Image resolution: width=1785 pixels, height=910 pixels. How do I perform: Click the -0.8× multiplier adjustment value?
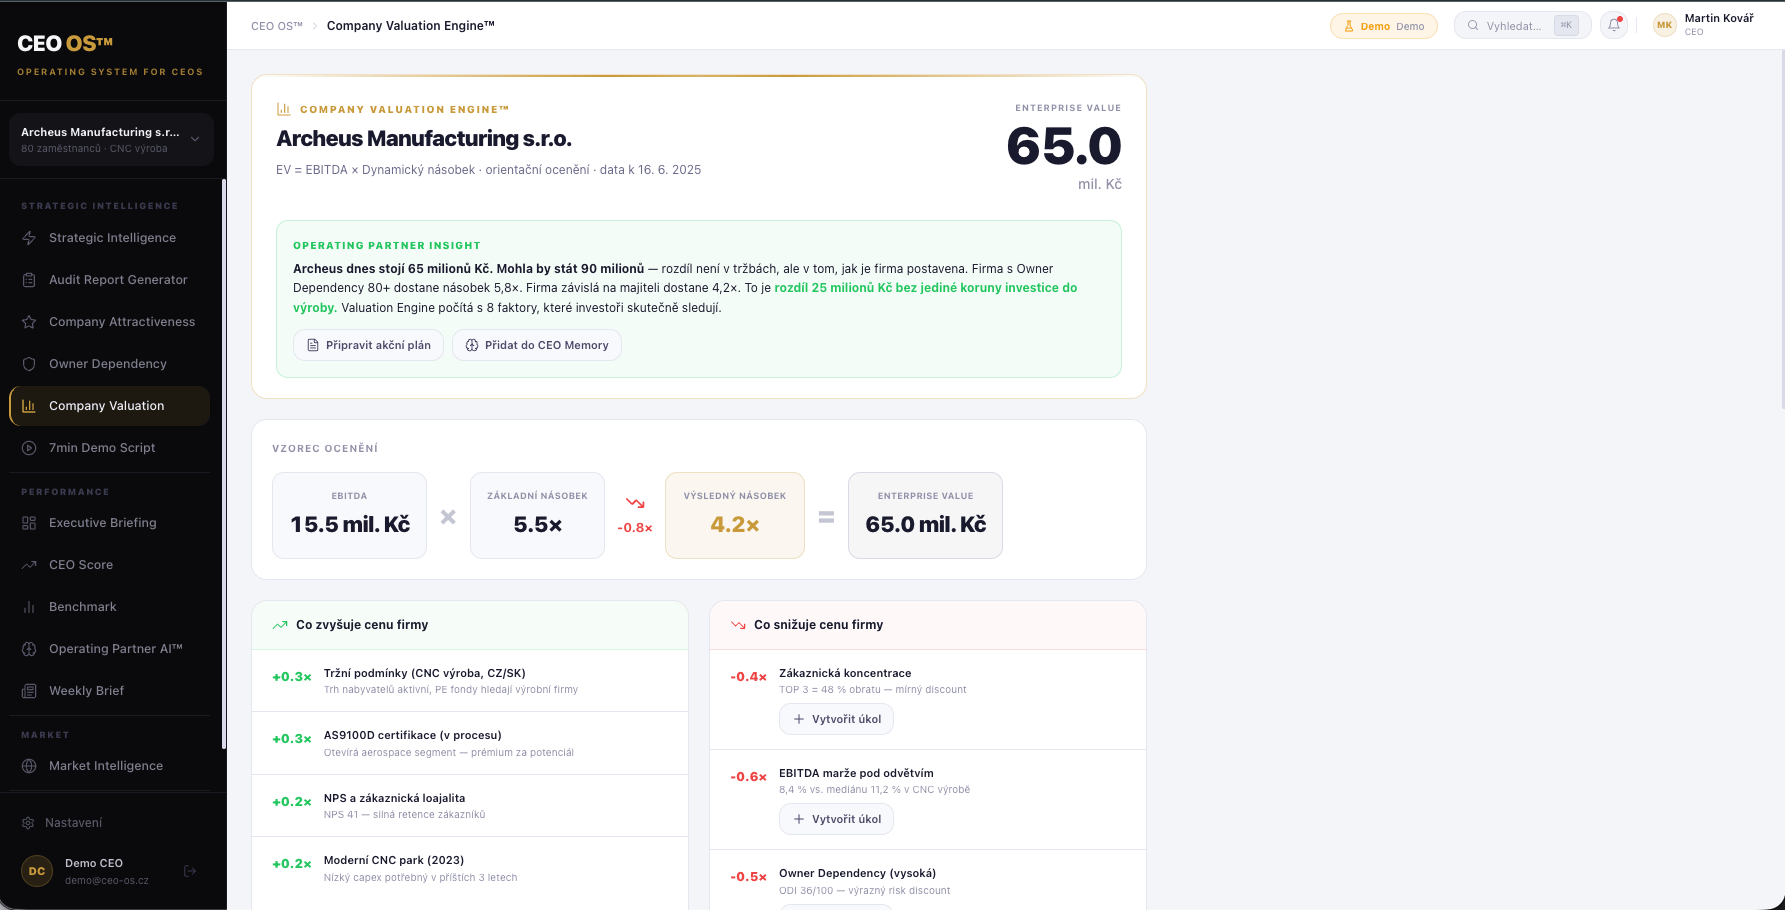coord(635,528)
